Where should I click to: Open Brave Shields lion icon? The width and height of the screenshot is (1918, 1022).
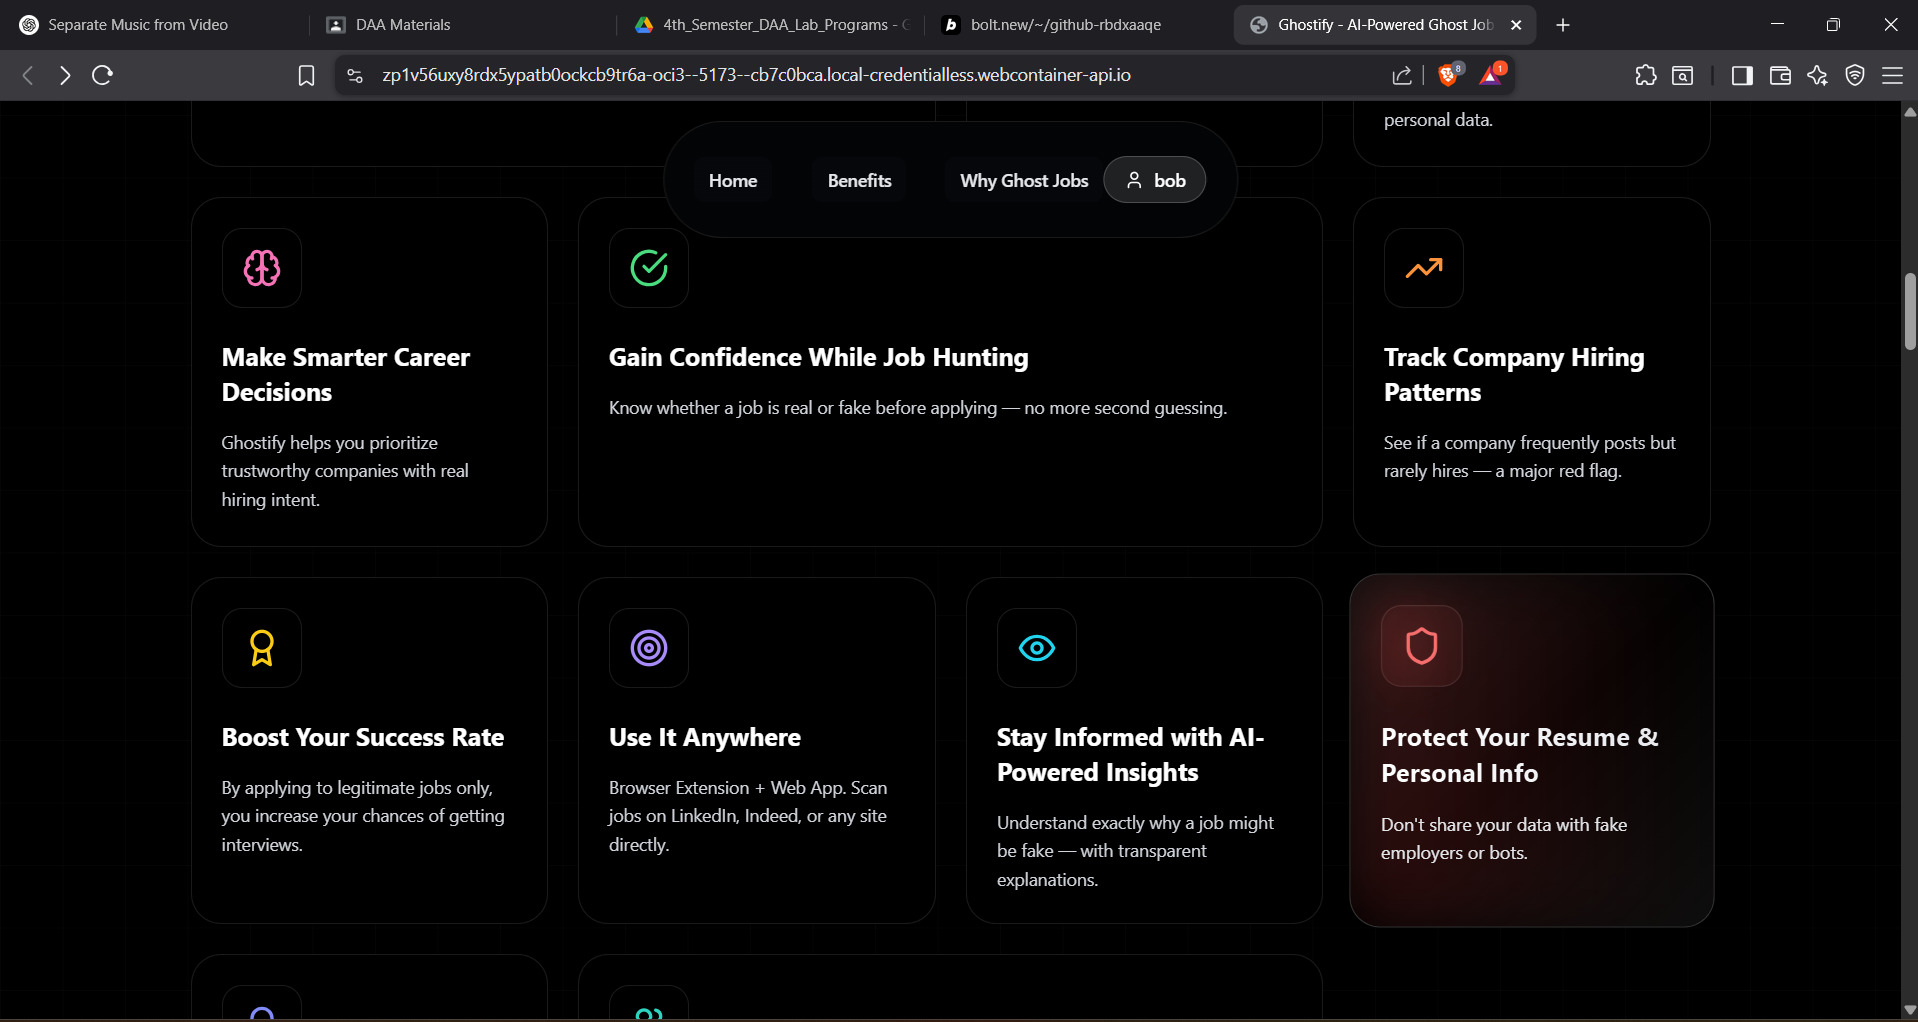(1449, 74)
